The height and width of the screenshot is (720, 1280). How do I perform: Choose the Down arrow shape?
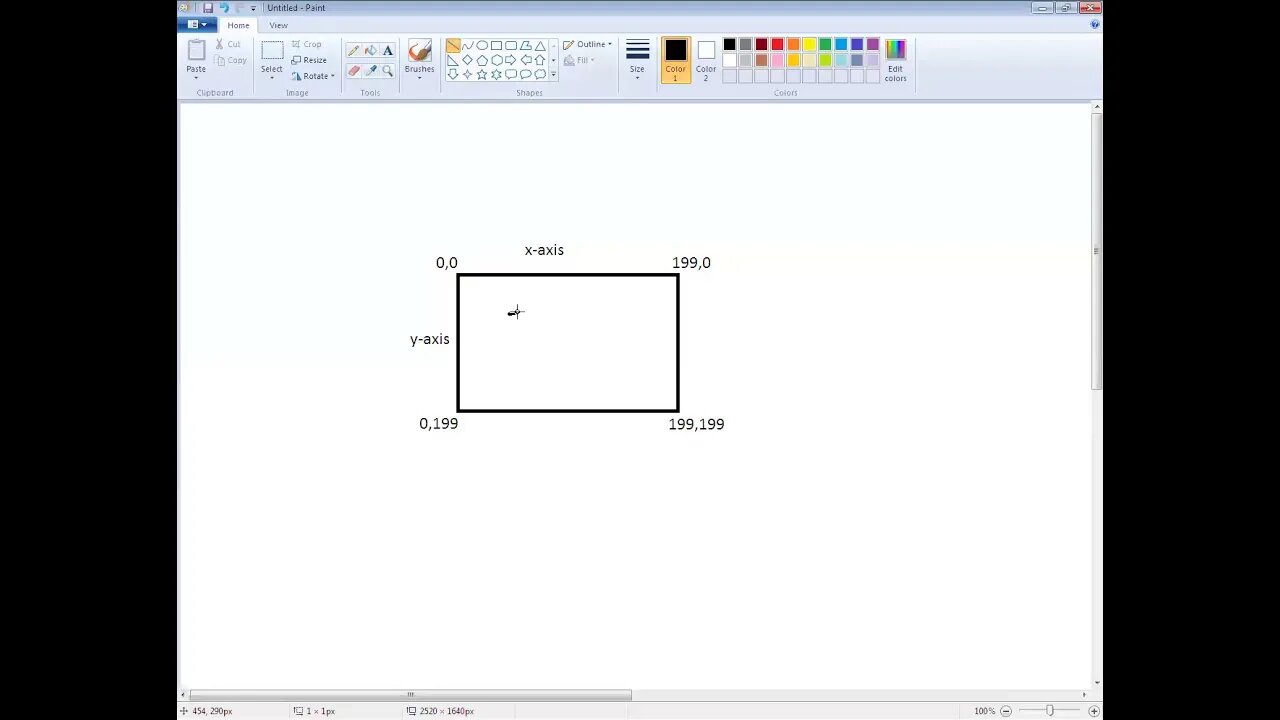[453, 74]
